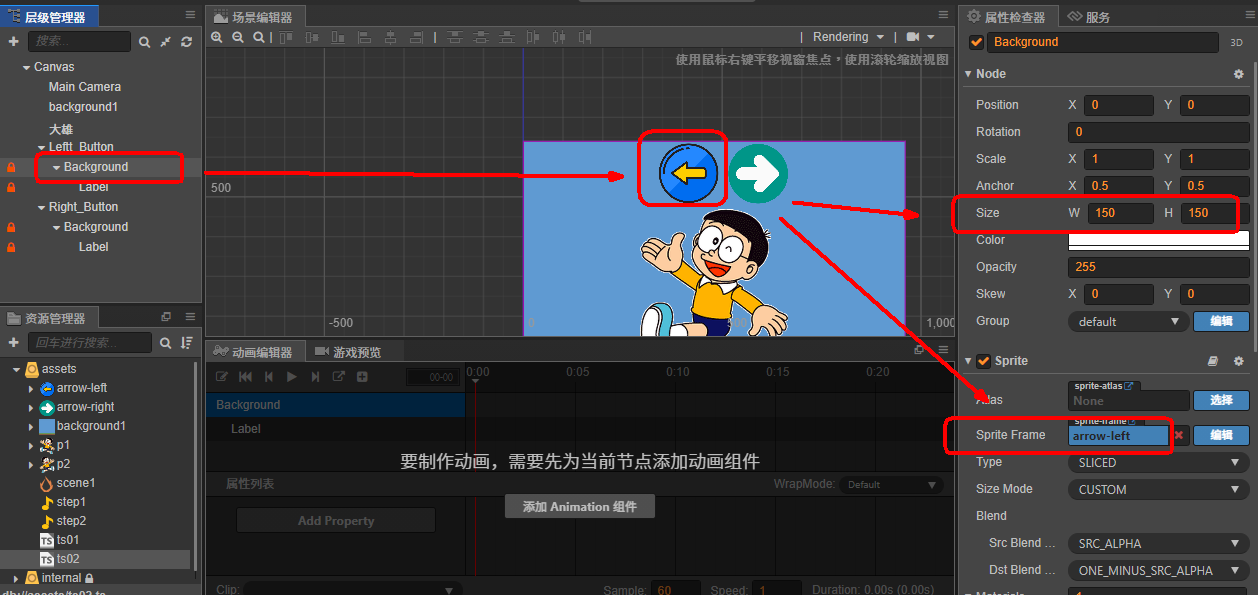
Task: Open the Type SLICED dropdown
Action: [1158, 463]
